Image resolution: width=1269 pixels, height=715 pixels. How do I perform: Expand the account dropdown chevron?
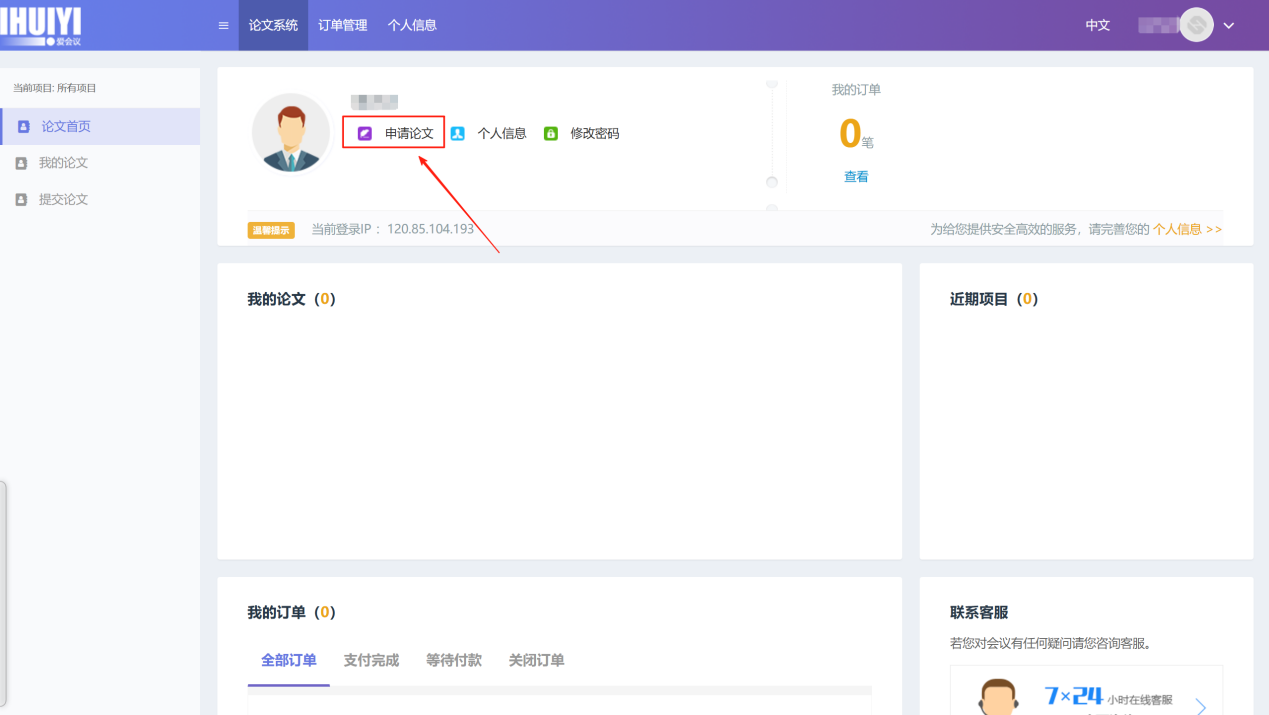(x=1229, y=26)
